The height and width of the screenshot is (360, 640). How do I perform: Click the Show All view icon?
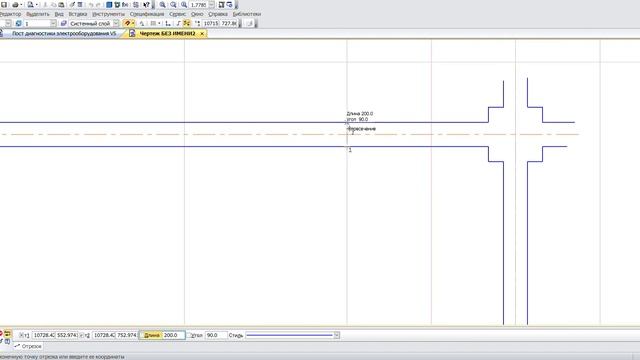coord(221,4)
